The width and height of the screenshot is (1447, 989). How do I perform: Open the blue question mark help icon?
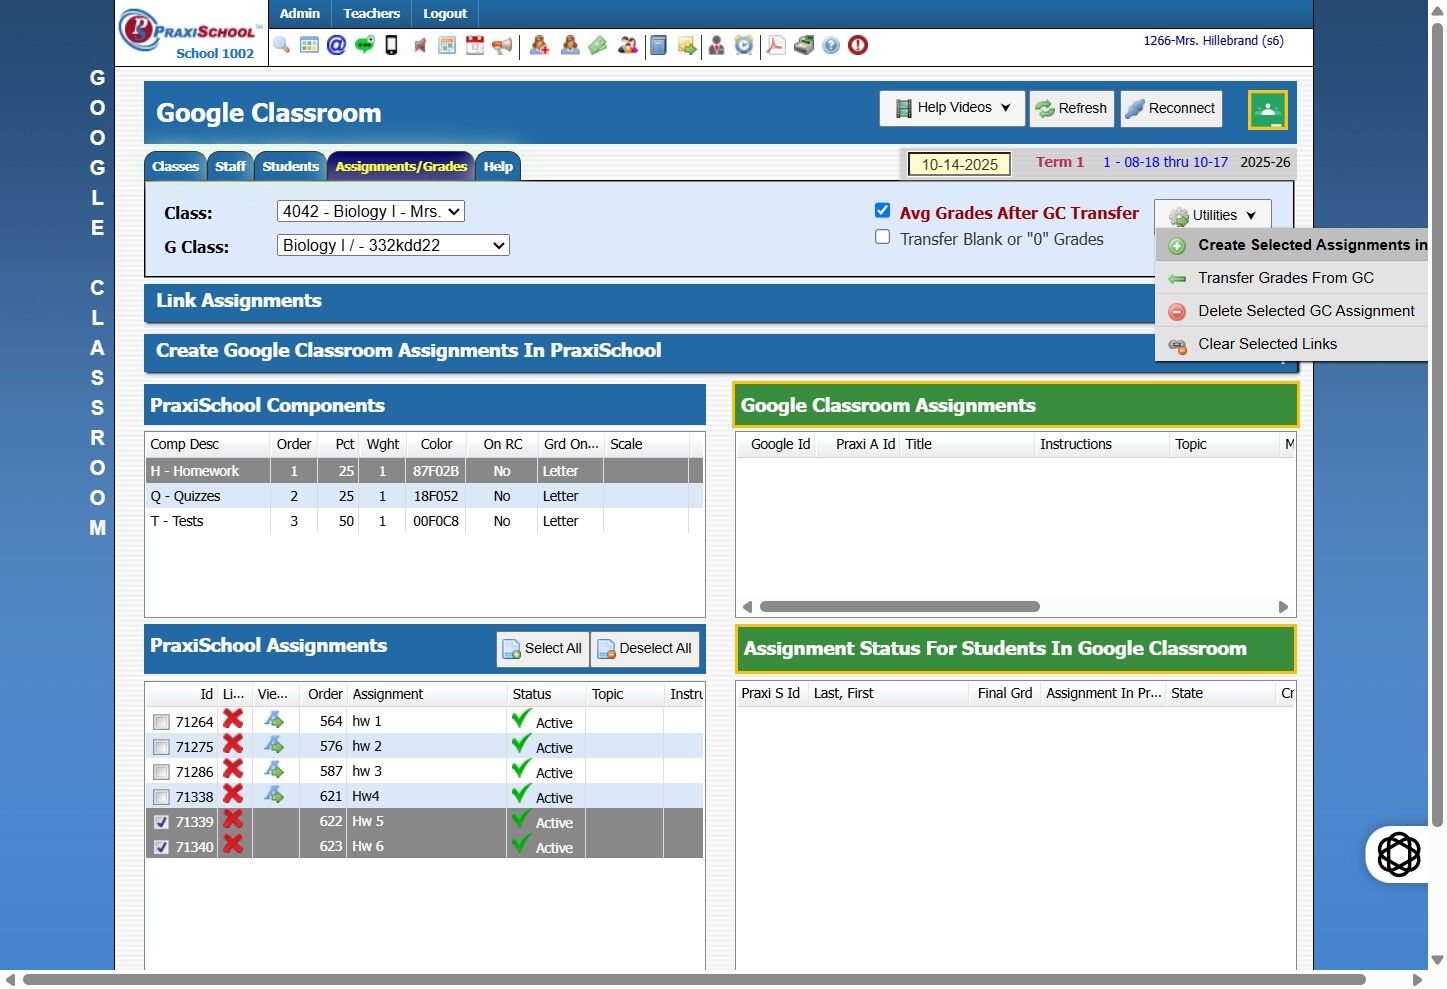pyautogui.click(x=831, y=45)
